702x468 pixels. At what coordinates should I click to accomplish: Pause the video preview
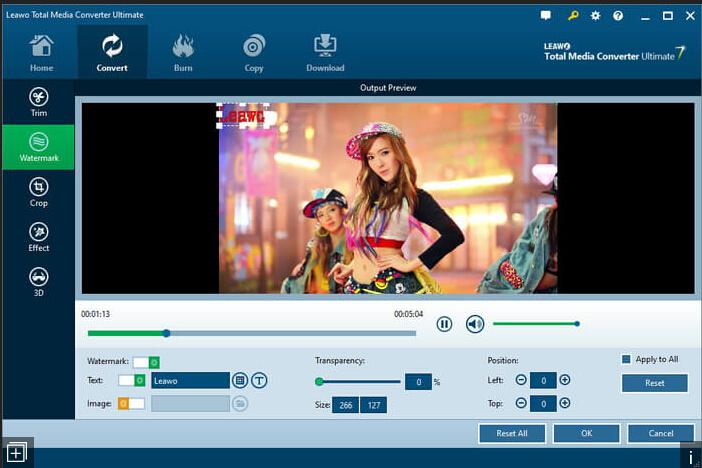(x=444, y=324)
